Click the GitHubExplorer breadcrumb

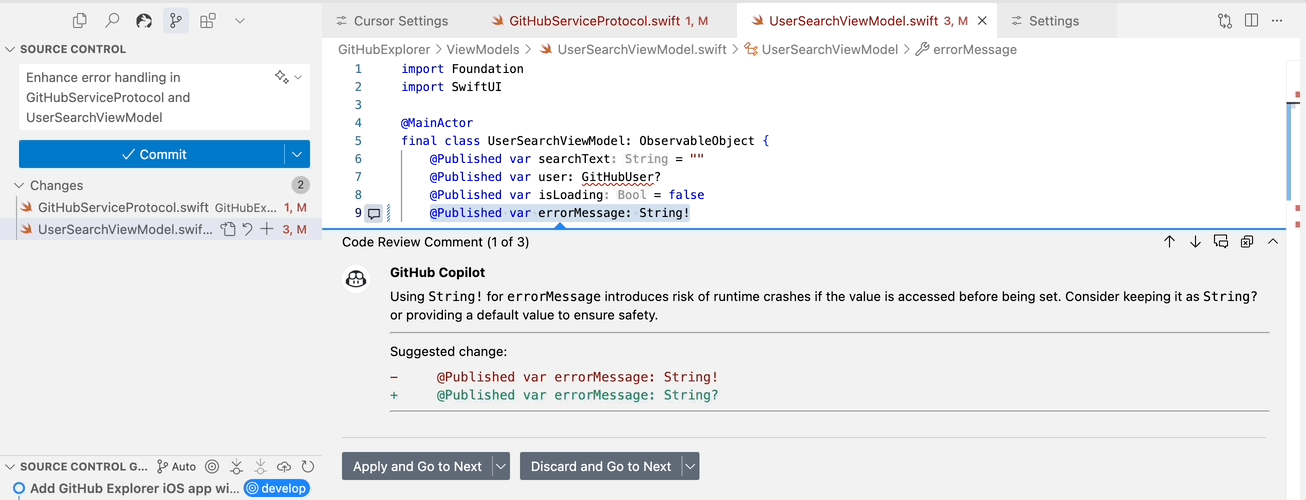pyautogui.click(x=384, y=49)
